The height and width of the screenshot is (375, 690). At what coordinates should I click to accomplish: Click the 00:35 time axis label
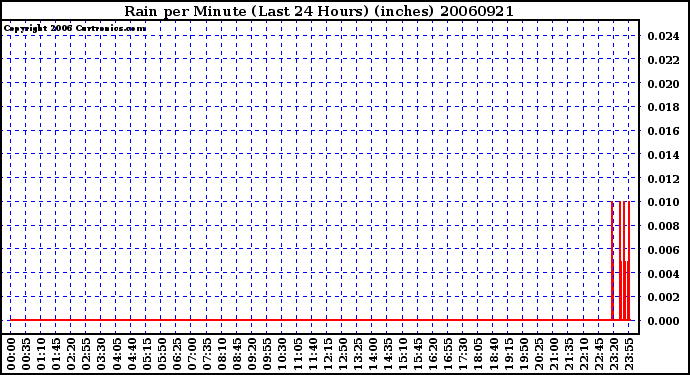[x=26, y=354]
